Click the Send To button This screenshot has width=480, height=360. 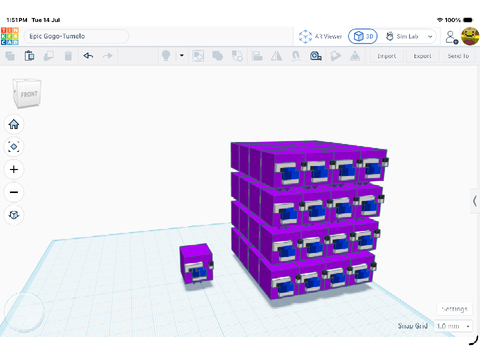tap(458, 56)
